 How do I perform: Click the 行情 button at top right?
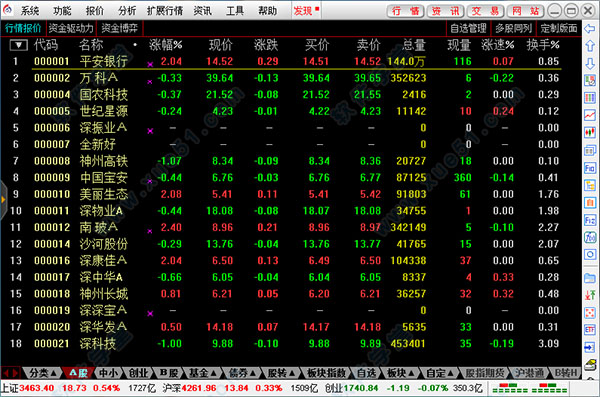(x=406, y=11)
